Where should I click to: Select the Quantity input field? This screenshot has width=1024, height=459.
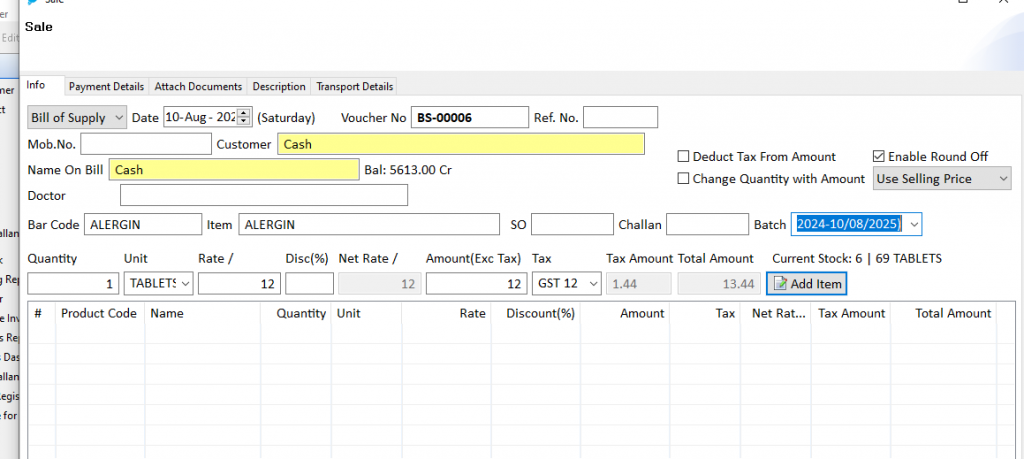[x=73, y=283]
